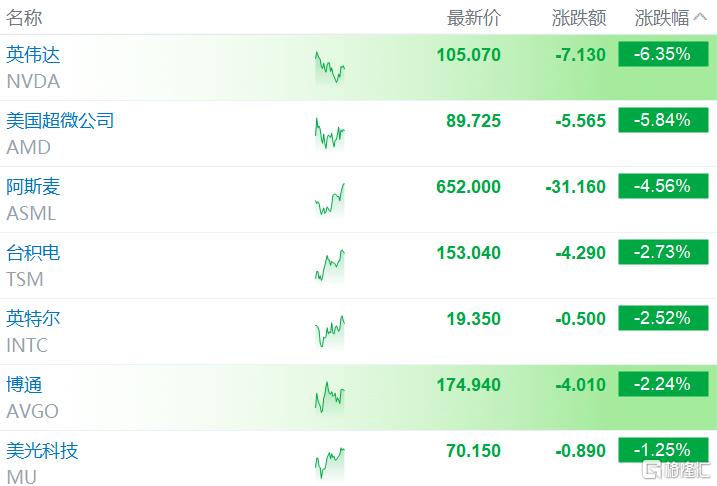Open INTC sparkline mini chart
The image size is (717, 486).
click(330, 331)
